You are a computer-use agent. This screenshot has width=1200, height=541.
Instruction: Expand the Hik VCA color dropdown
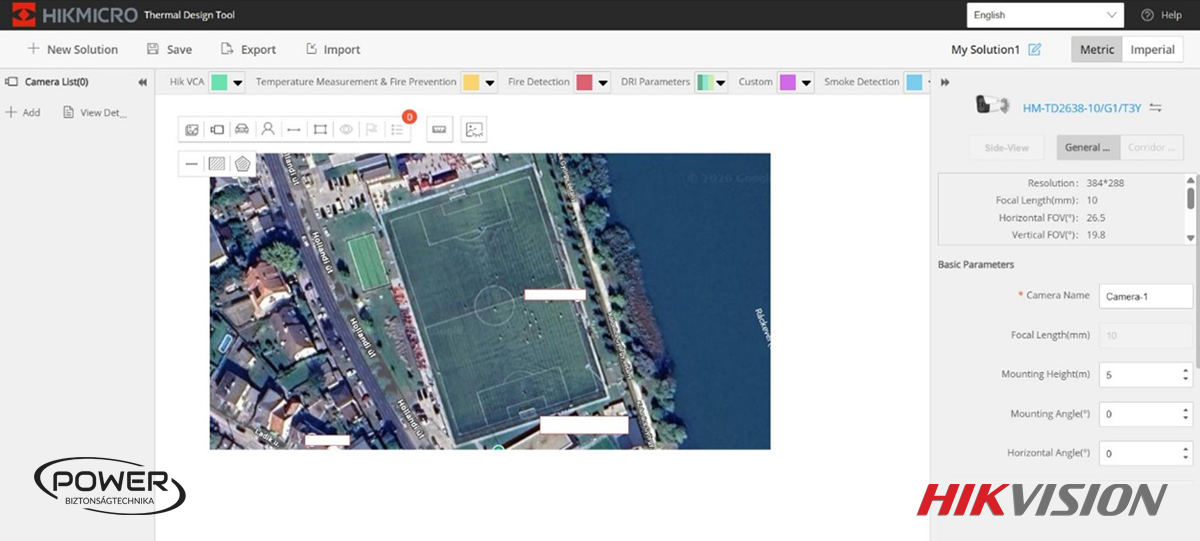pyautogui.click(x=238, y=83)
